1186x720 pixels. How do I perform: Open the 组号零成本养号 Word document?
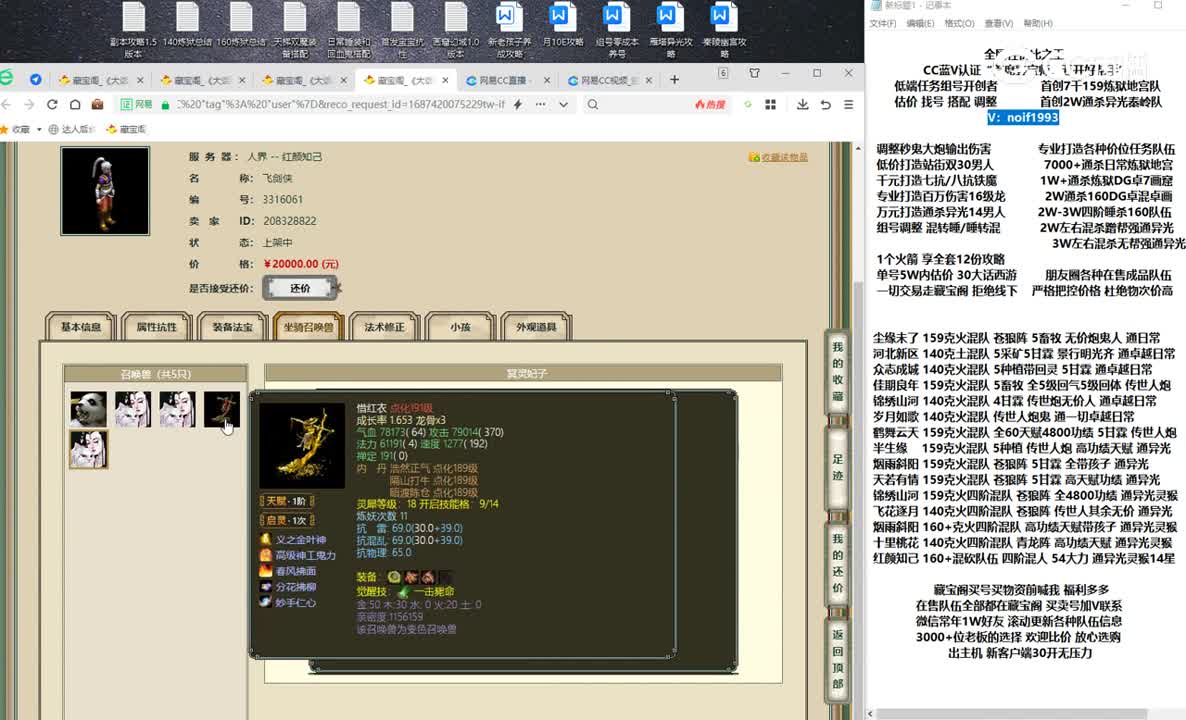[616, 29]
